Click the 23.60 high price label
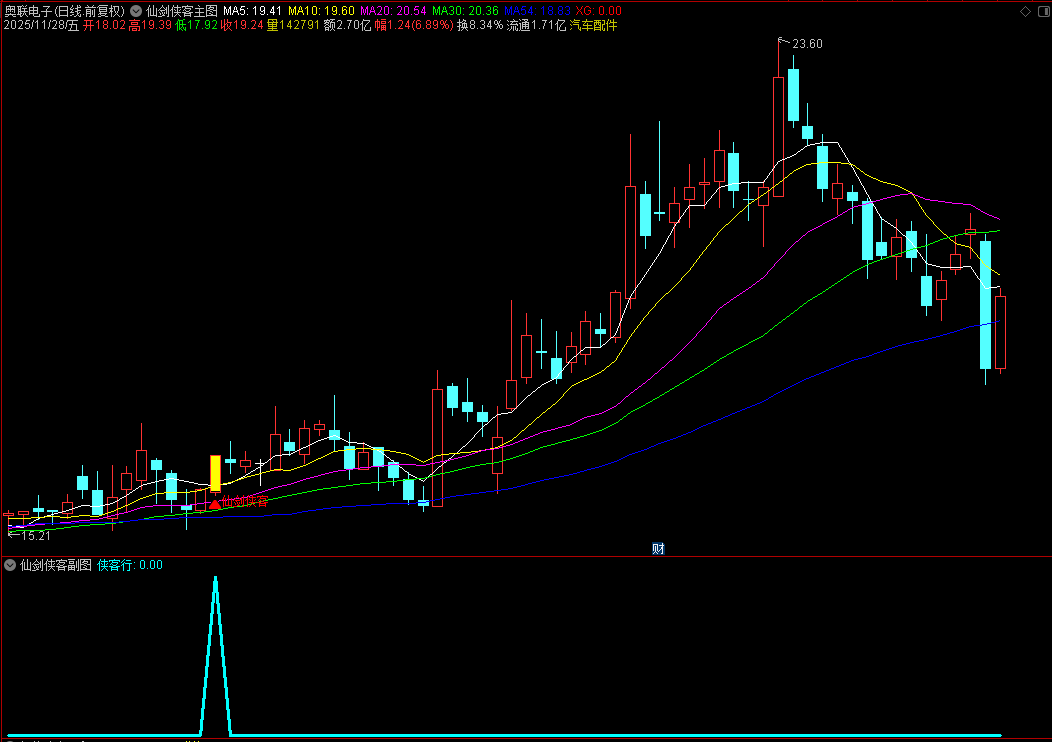 (x=807, y=44)
